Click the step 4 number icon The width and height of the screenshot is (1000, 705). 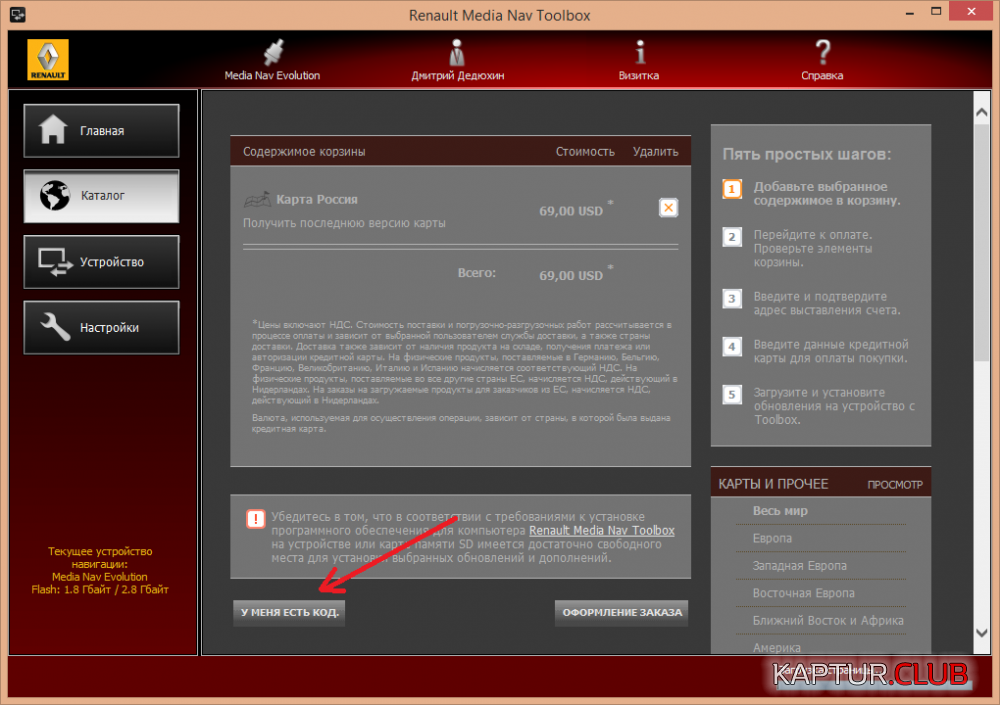pos(732,346)
